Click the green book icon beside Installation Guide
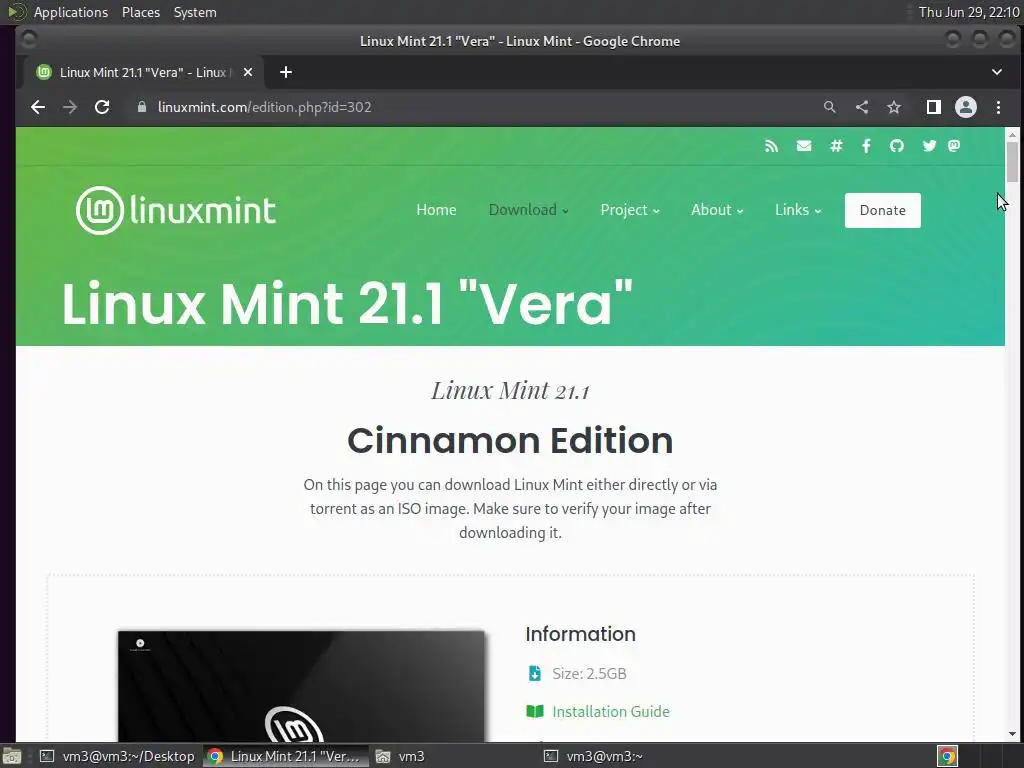Screen dimensions: 1024x768 click(535, 711)
